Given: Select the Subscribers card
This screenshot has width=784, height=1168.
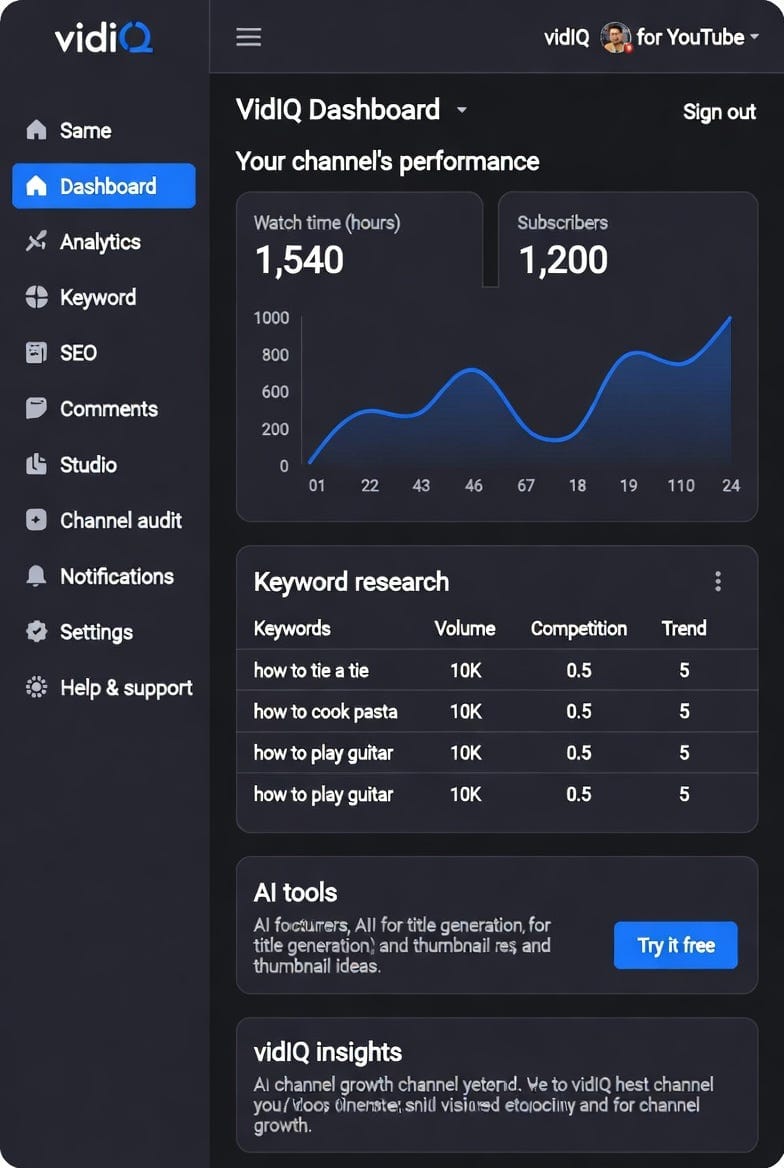Looking at the screenshot, I should pos(628,240).
